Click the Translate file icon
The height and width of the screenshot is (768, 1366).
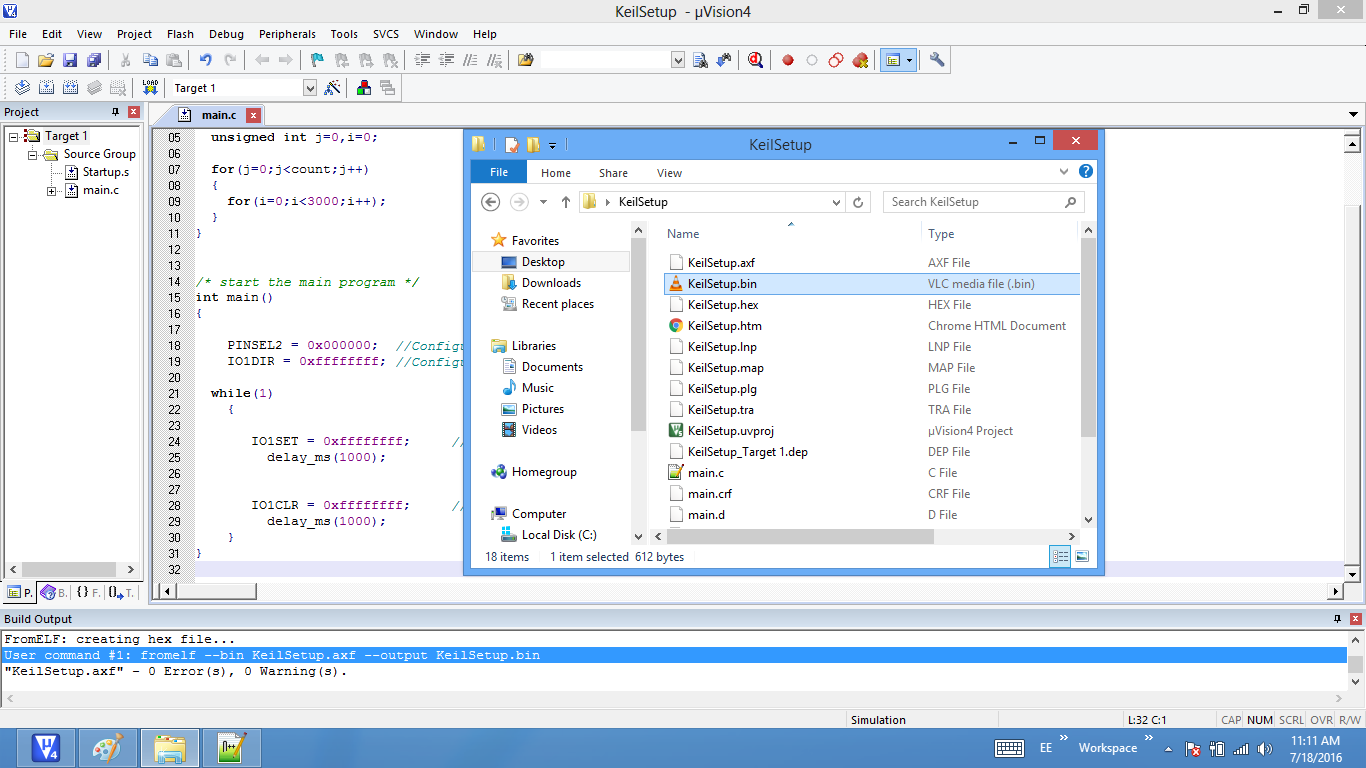click(x=22, y=88)
